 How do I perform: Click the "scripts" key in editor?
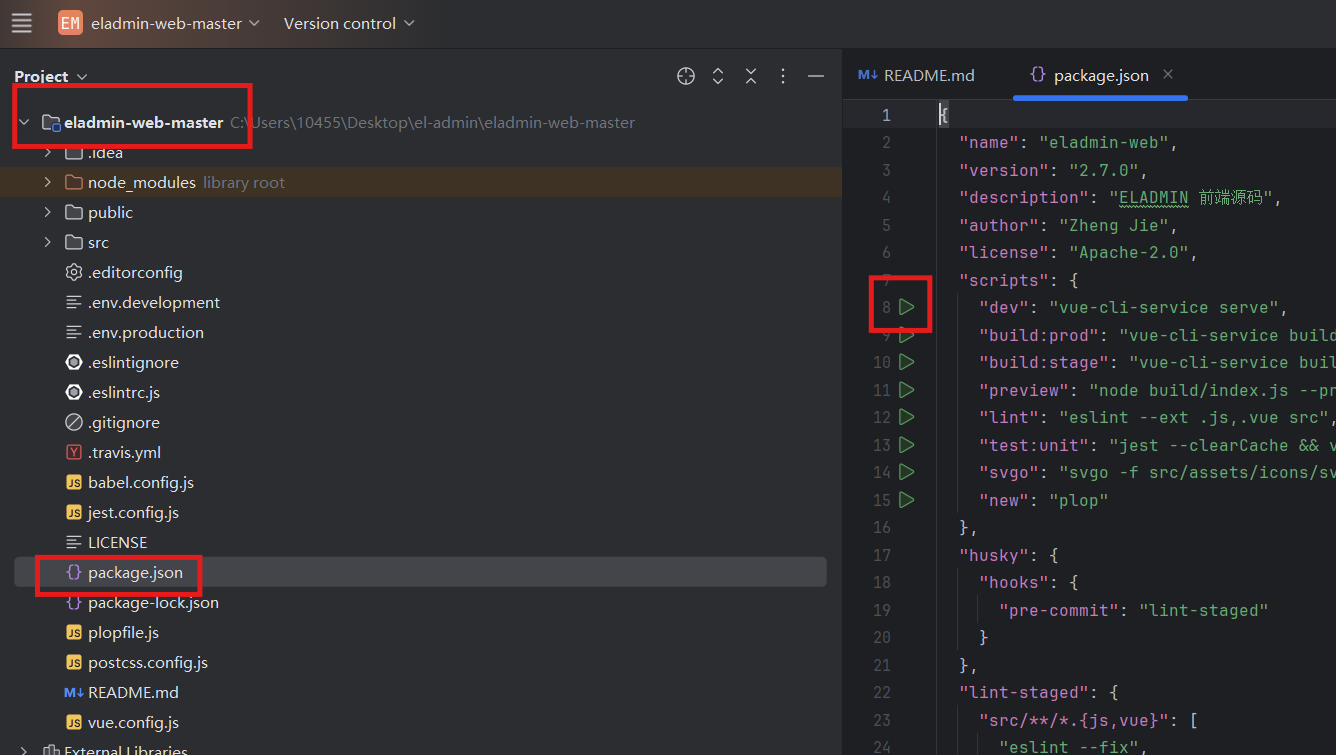click(x=1004, y=280)
